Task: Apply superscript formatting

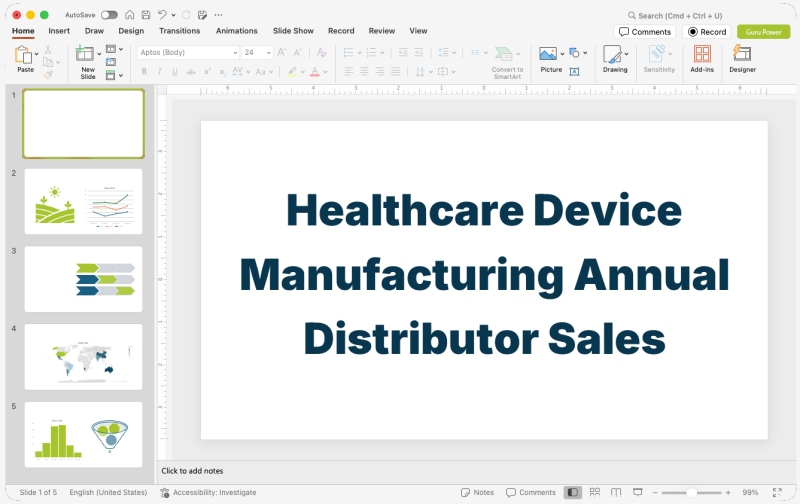Action: click(x=207, y=72)
